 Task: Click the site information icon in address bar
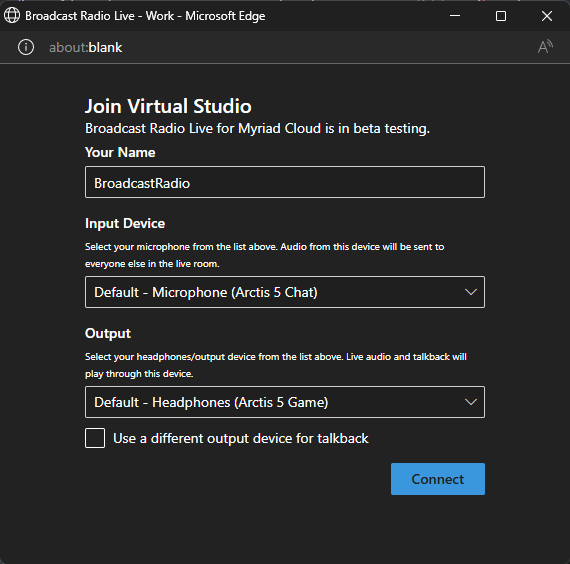(26, 47)
